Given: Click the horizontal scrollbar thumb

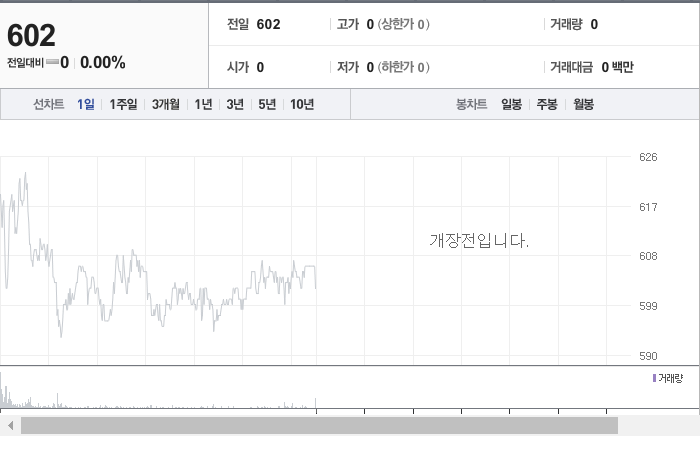Looking at the screenshot, I should pos(319,426).
